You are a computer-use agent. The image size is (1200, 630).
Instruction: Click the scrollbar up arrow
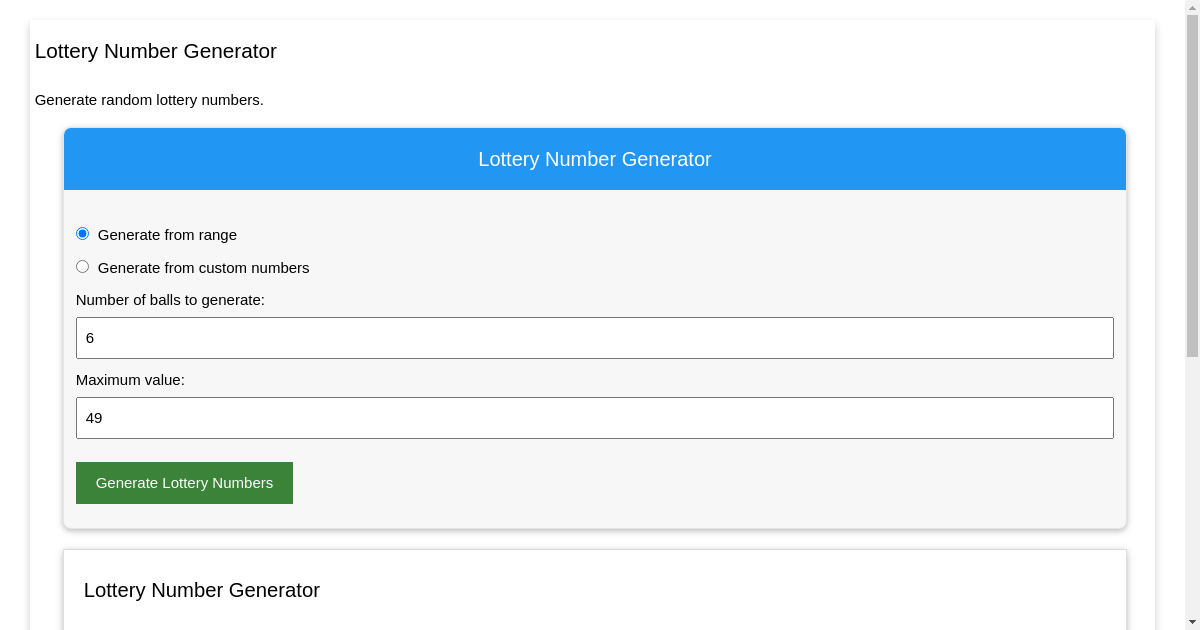[x=1192, y=6]
